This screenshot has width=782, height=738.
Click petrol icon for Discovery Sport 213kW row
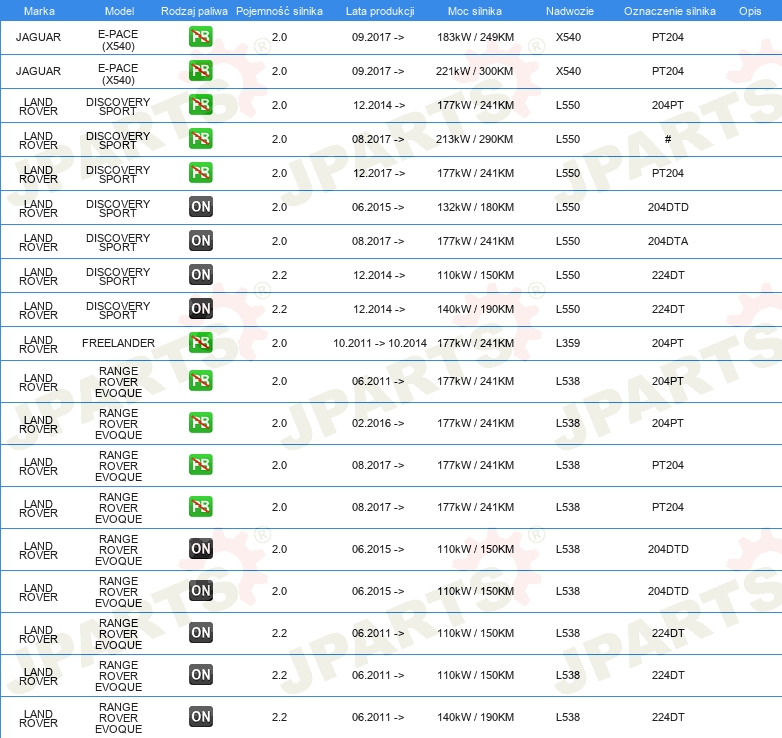(x=200, y=139)
